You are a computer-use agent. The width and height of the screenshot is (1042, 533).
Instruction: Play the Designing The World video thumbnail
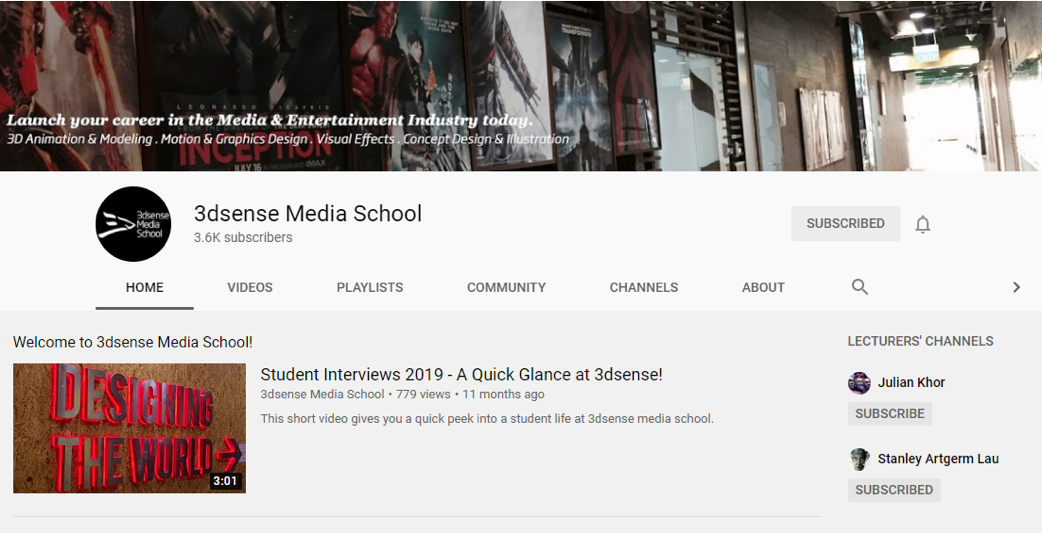(129, 428)
